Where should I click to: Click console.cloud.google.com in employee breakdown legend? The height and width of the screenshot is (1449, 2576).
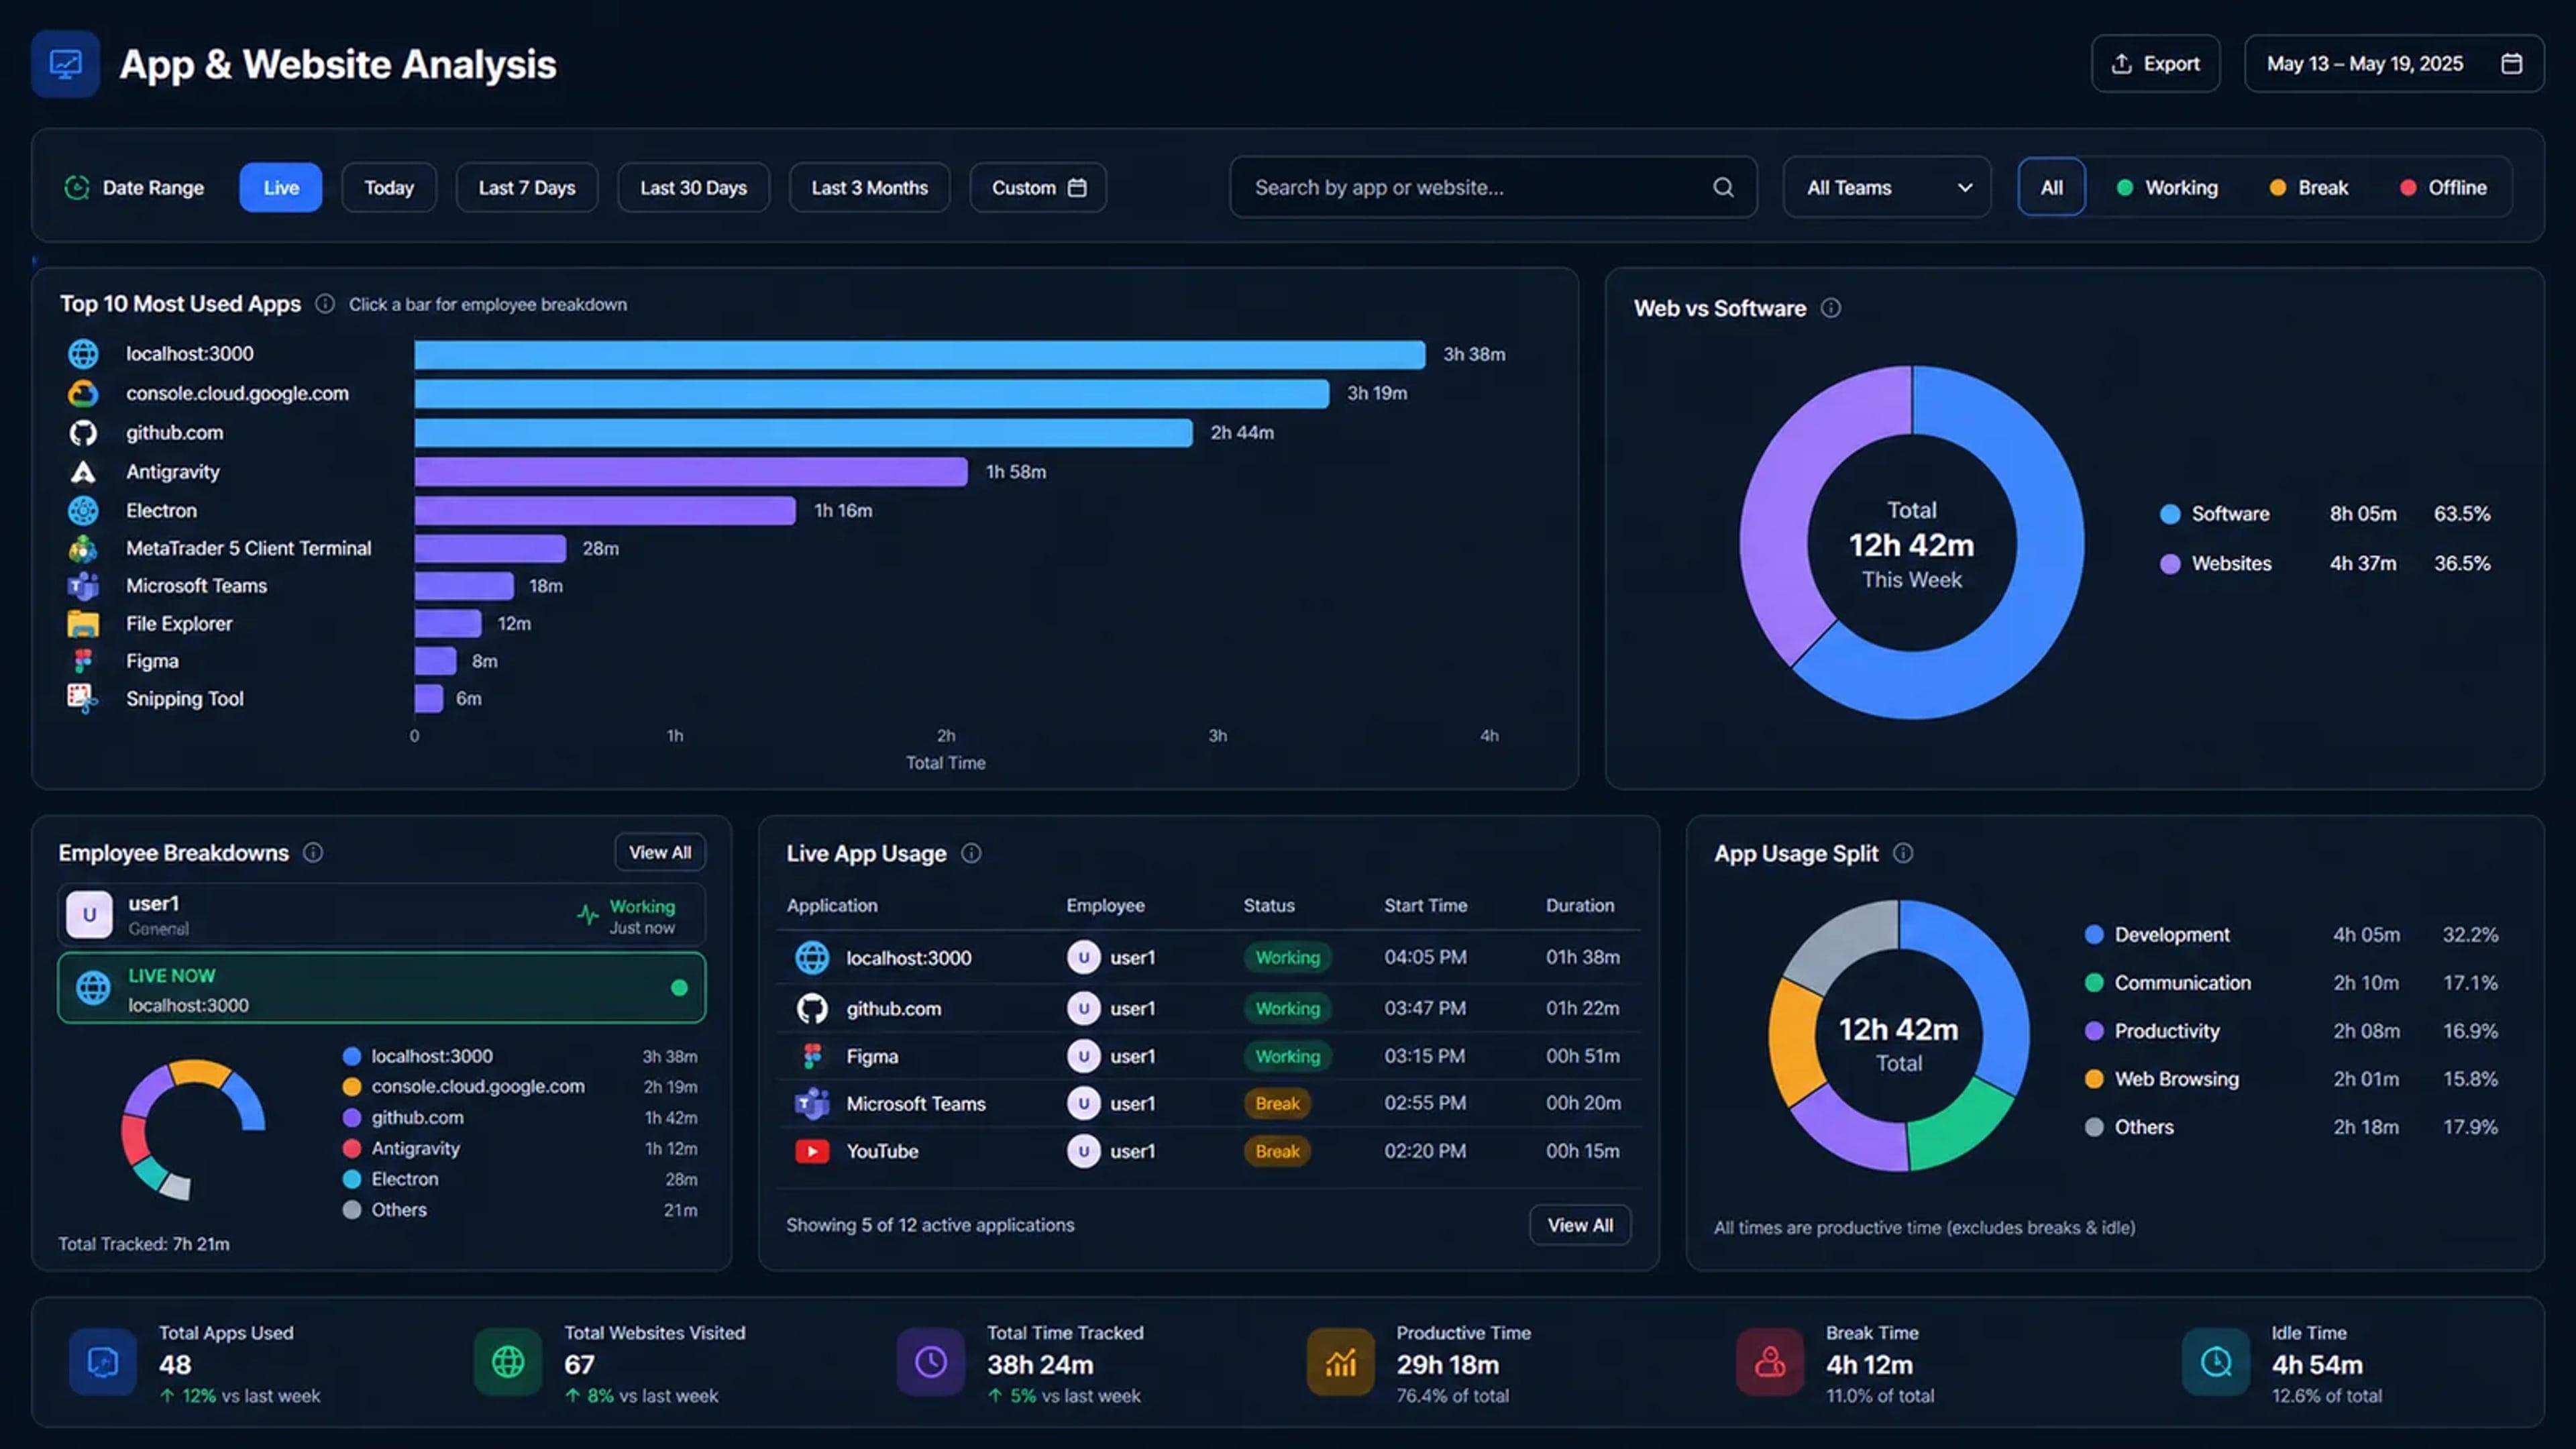pyautogui.click(x=478, y=1086)
